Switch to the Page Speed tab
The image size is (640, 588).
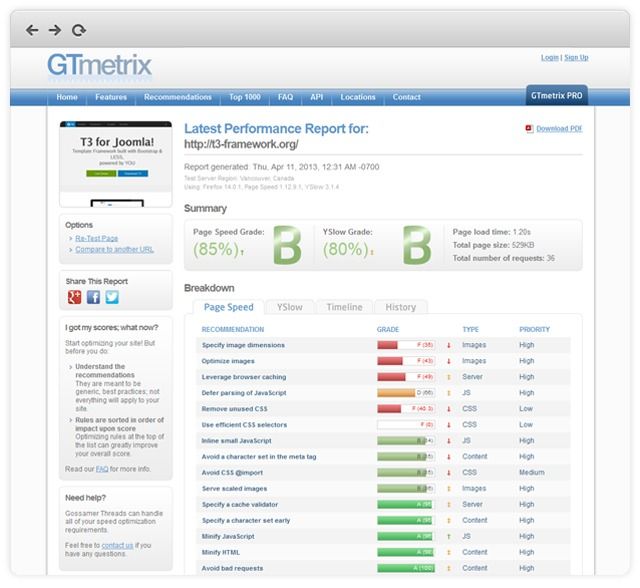click(x=229, y=307)
